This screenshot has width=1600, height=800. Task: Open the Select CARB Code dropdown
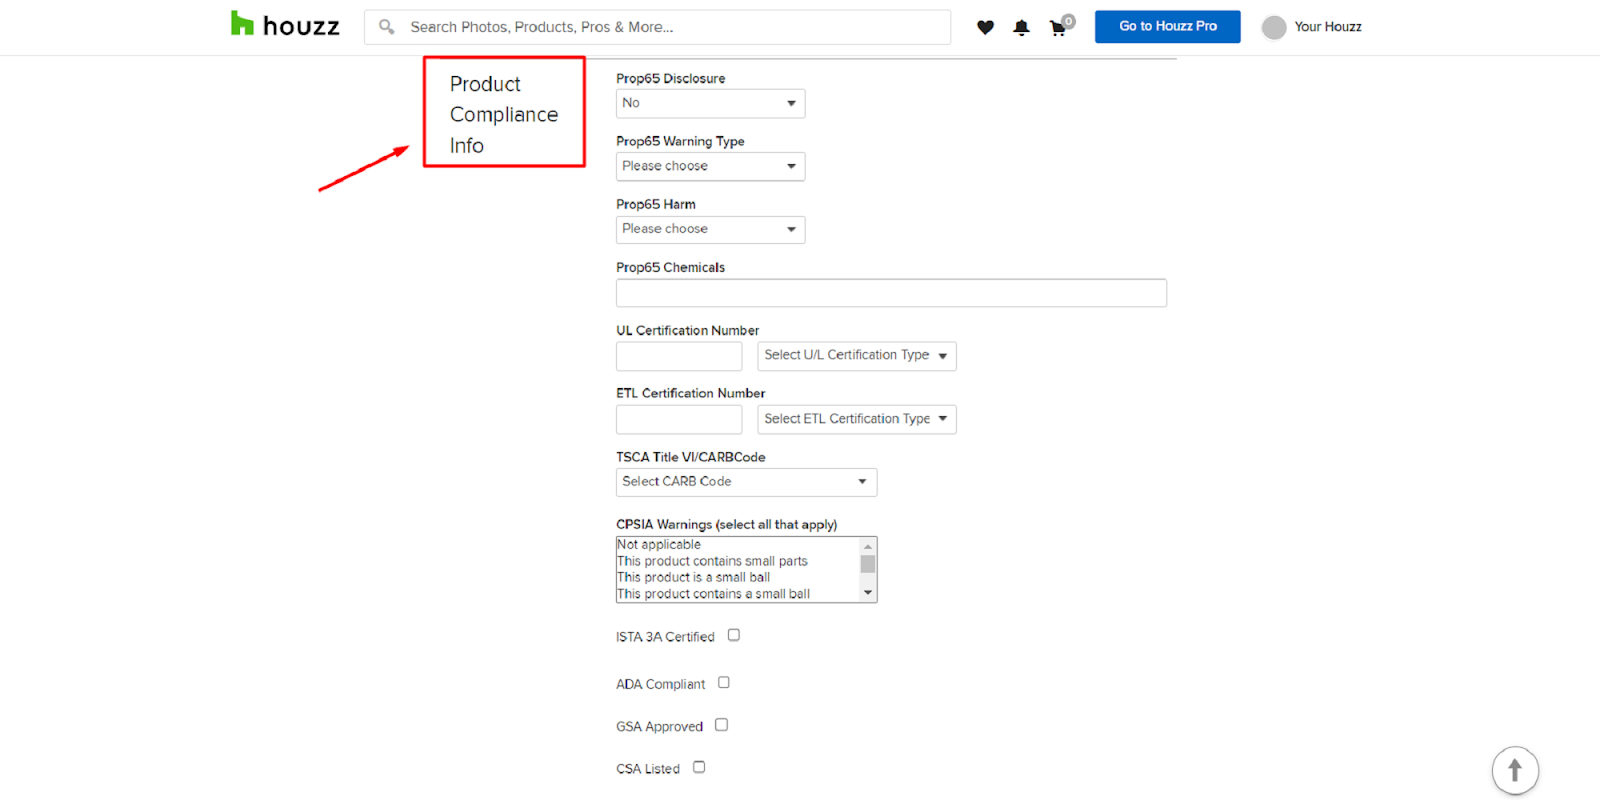tap(746, 482)
